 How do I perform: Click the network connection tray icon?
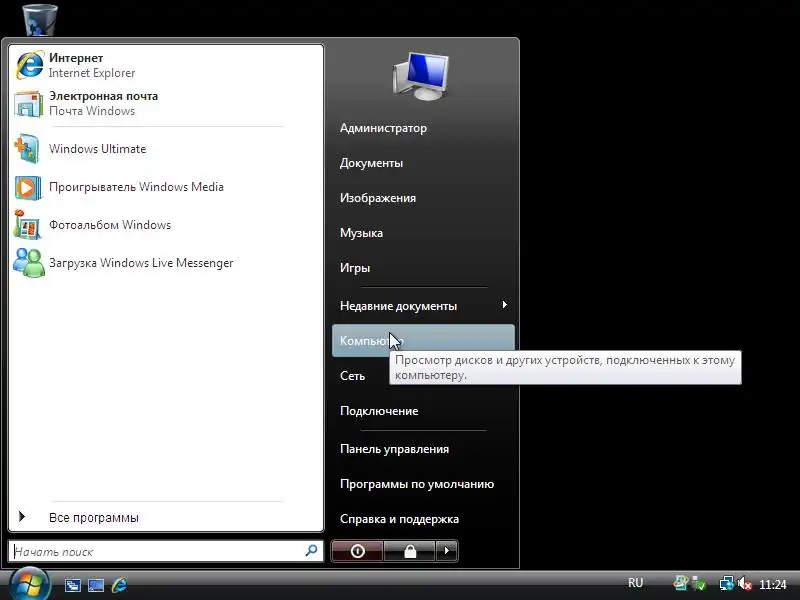(727, 584)
